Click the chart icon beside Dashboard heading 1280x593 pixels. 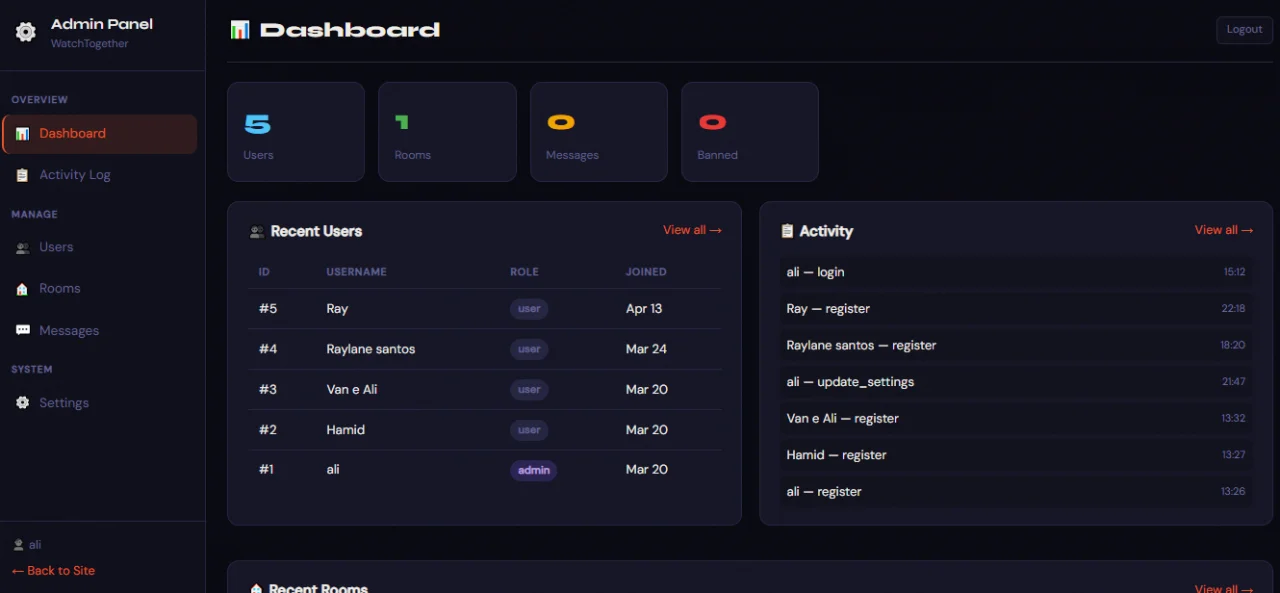tap(240, 30)
